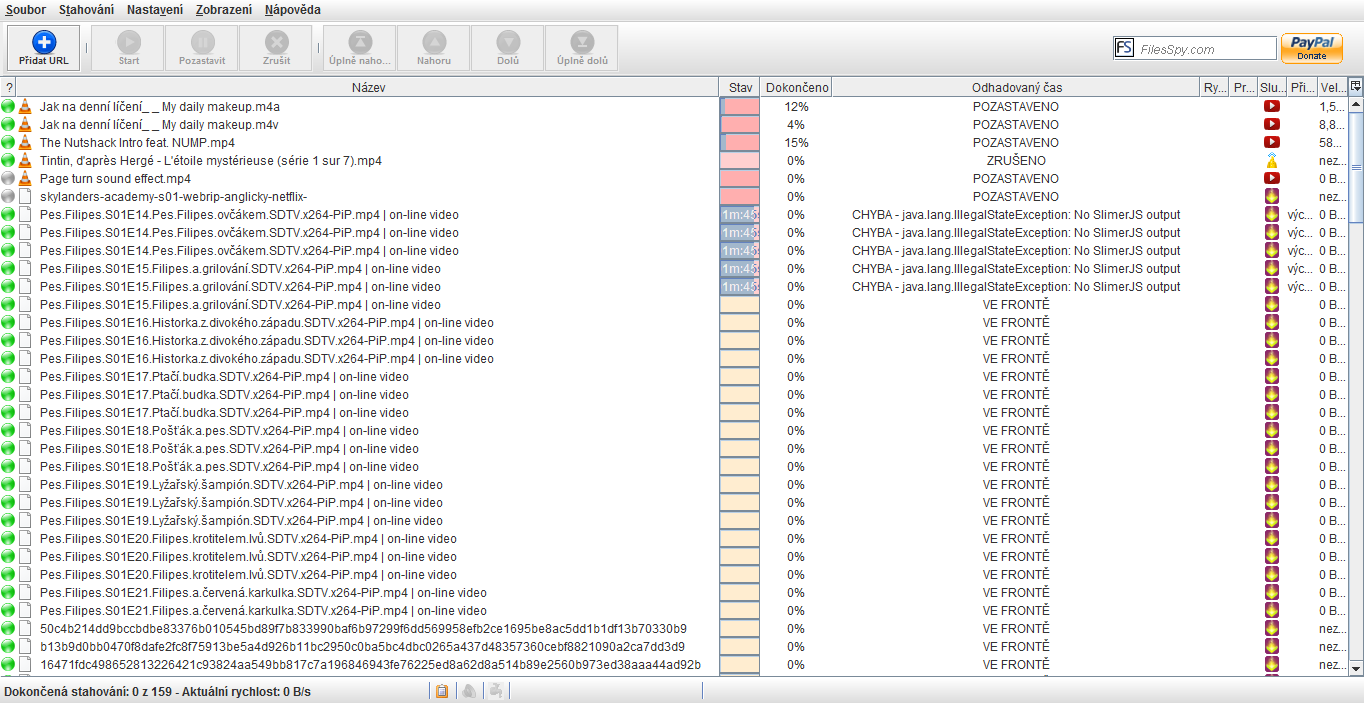Viewport: 1364px width, 703px height.
Task: Move item up with Nahoru icon
Action: point(434,42)
